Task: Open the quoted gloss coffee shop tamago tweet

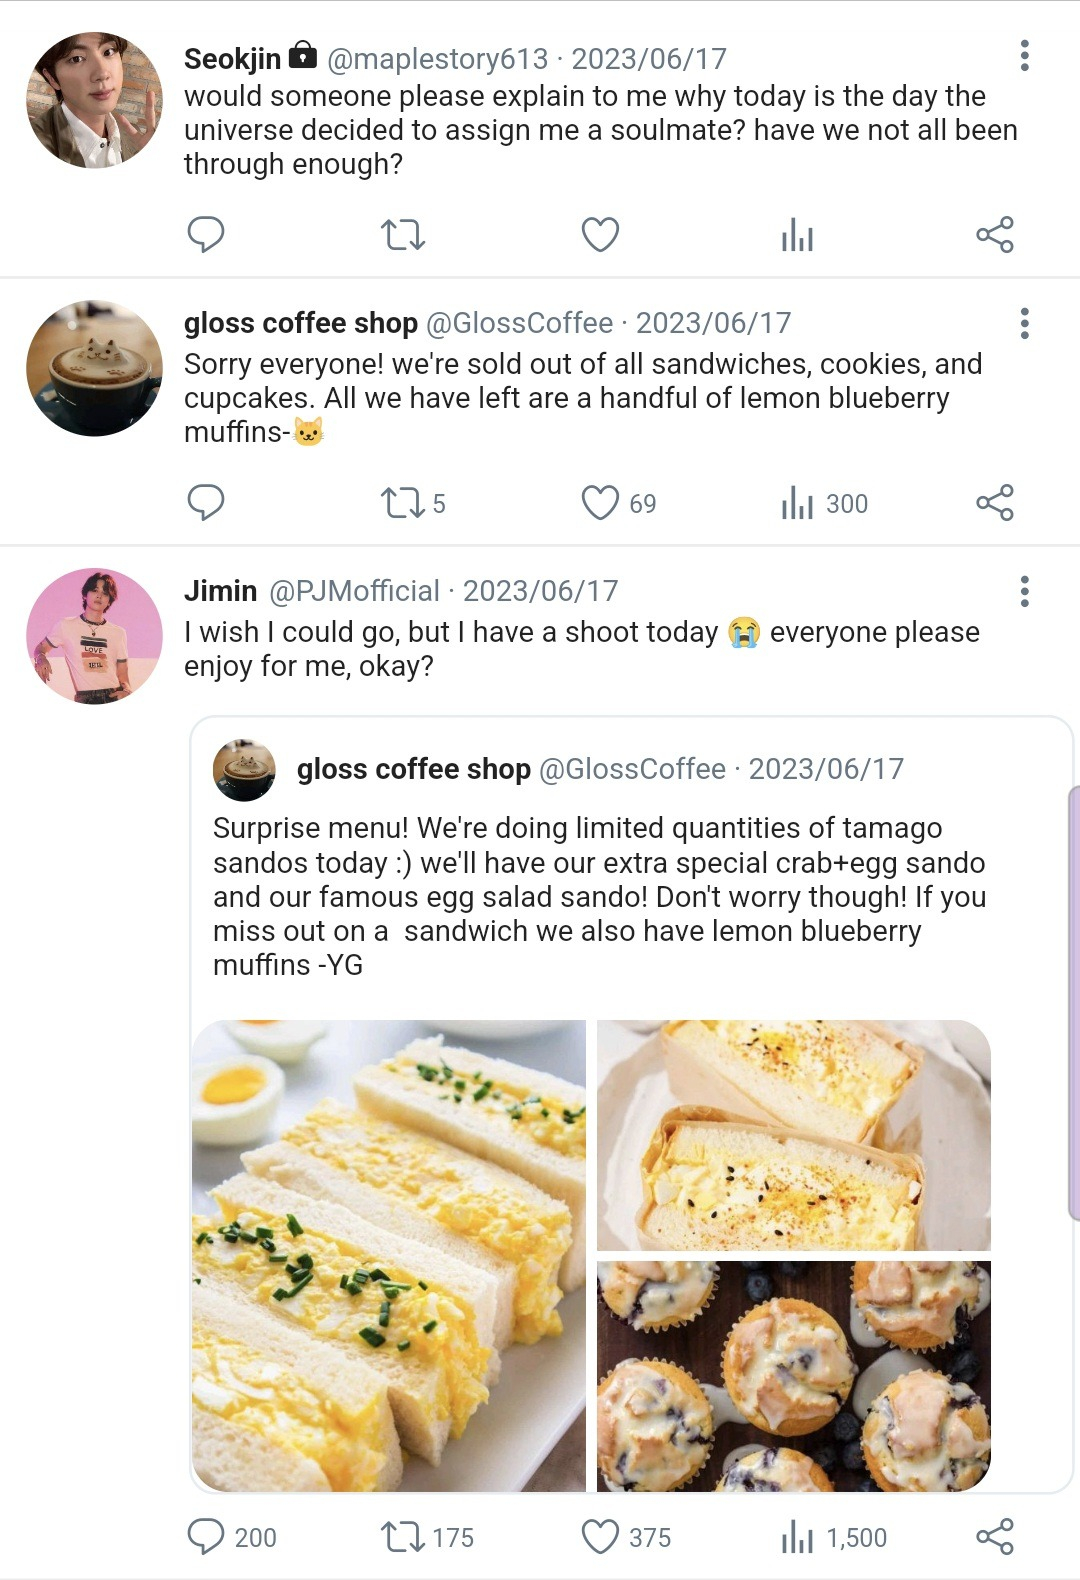Action: (600, 880)
